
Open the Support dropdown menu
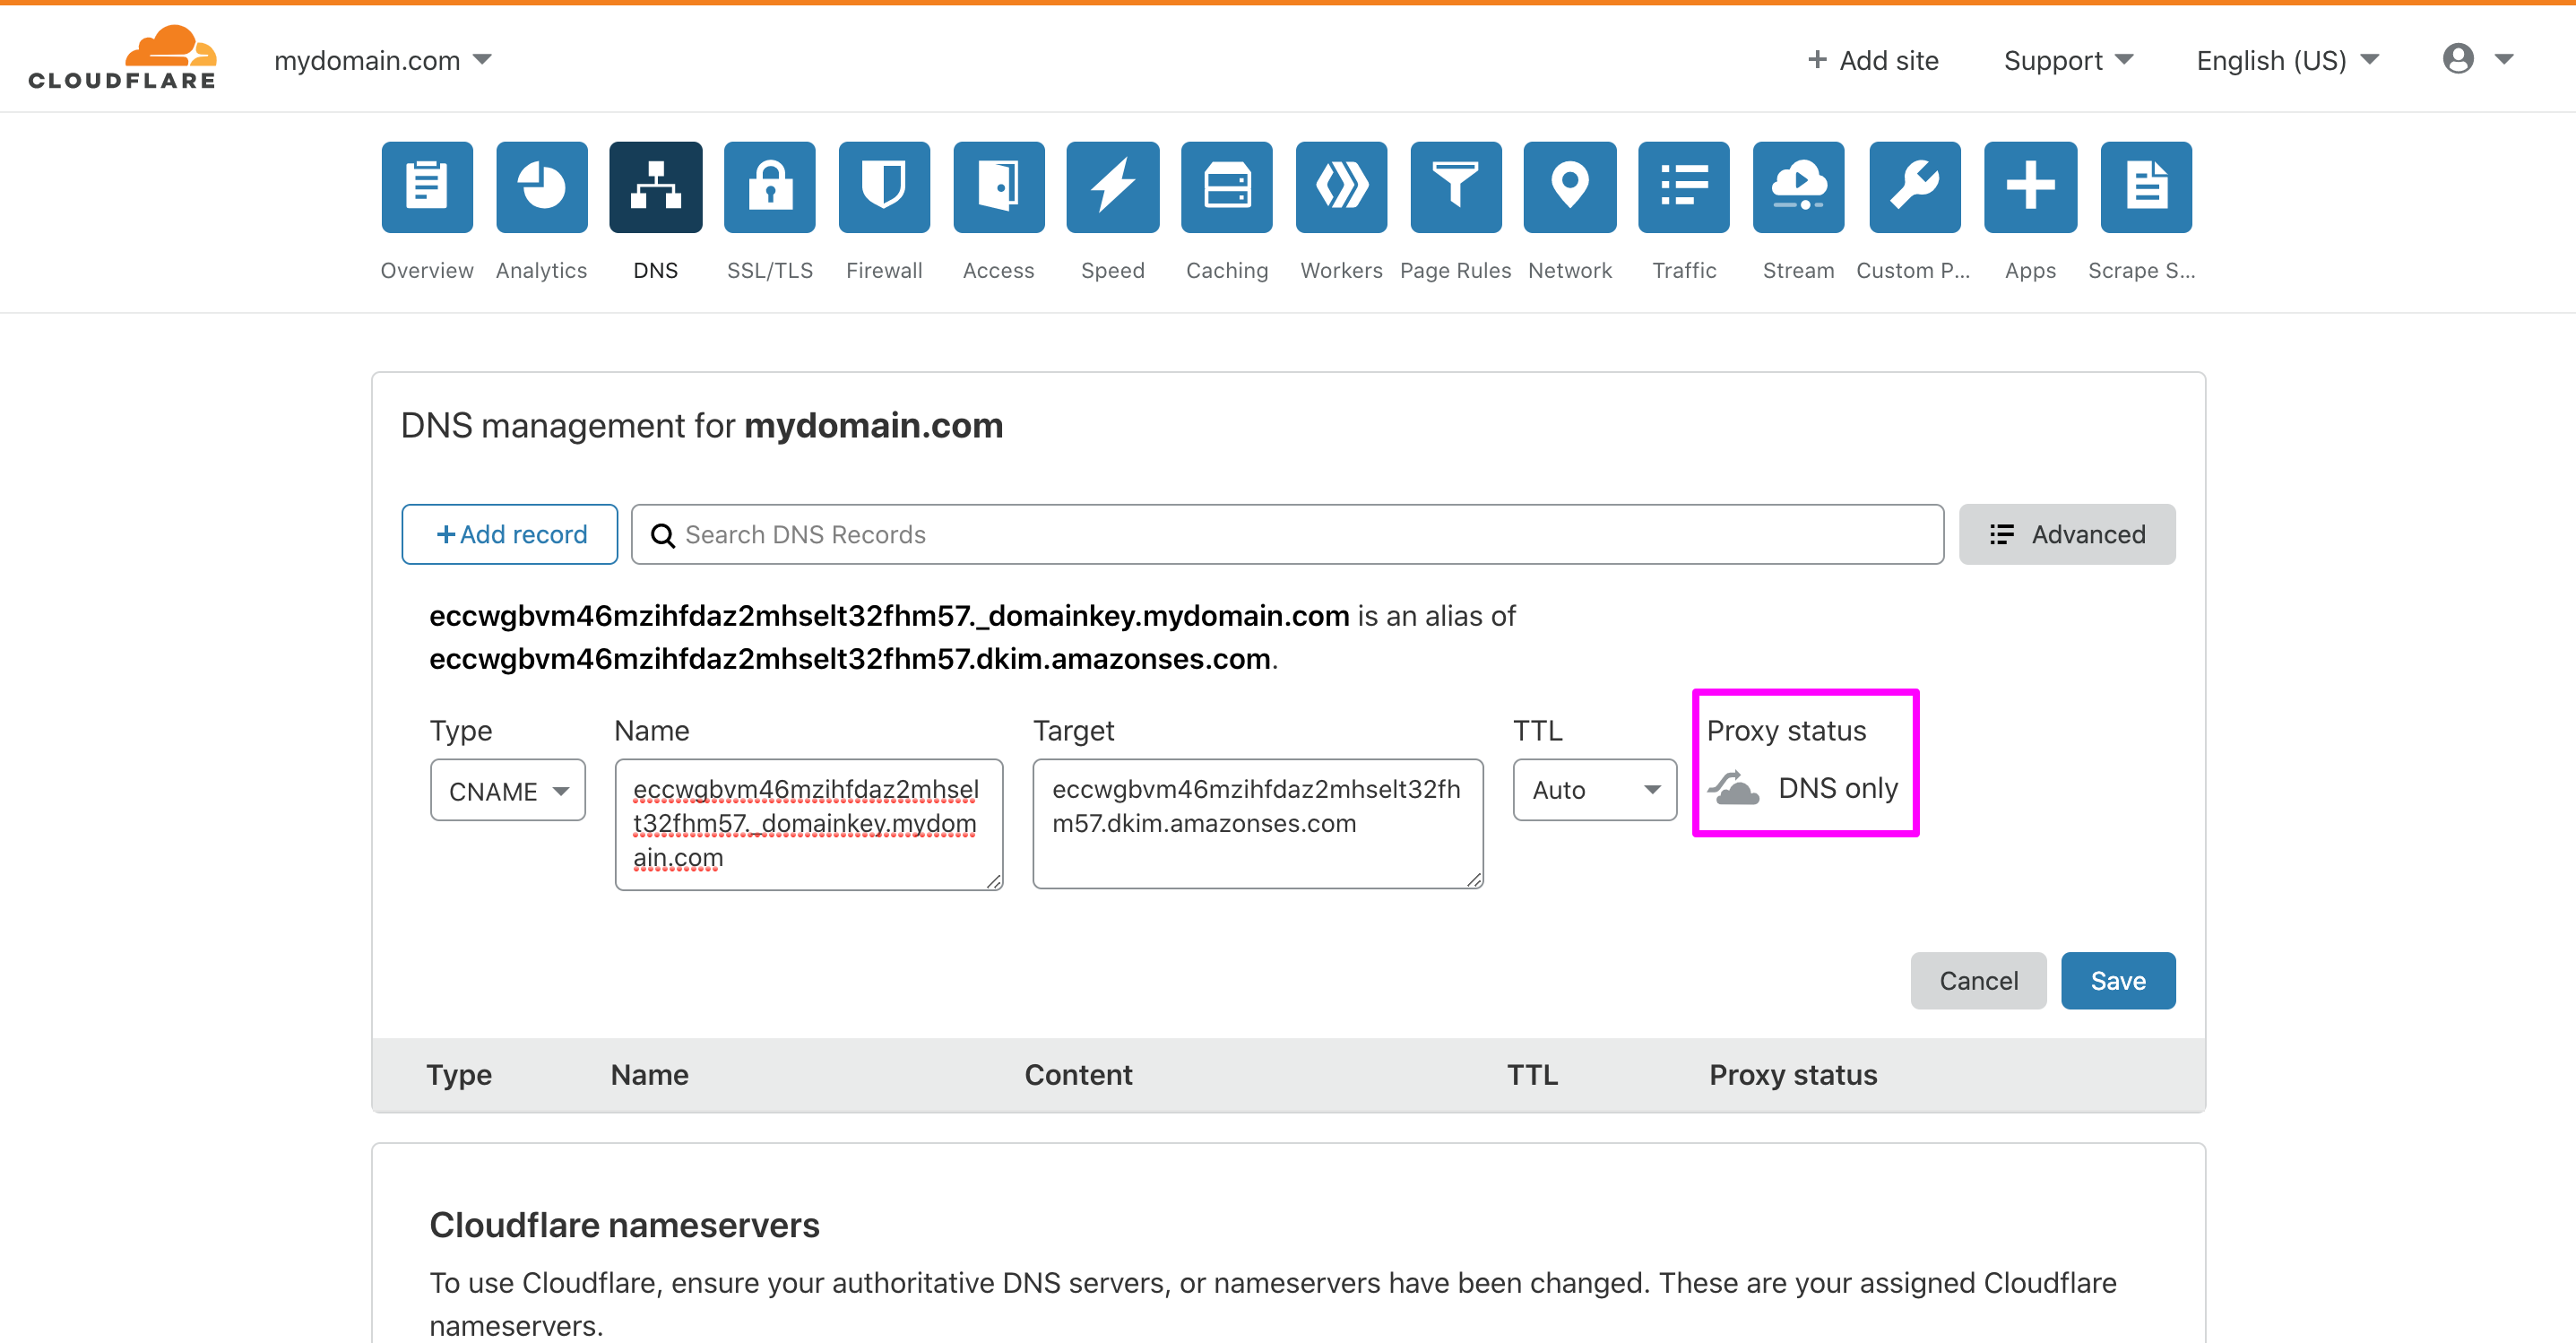(x=2069, y=61)
